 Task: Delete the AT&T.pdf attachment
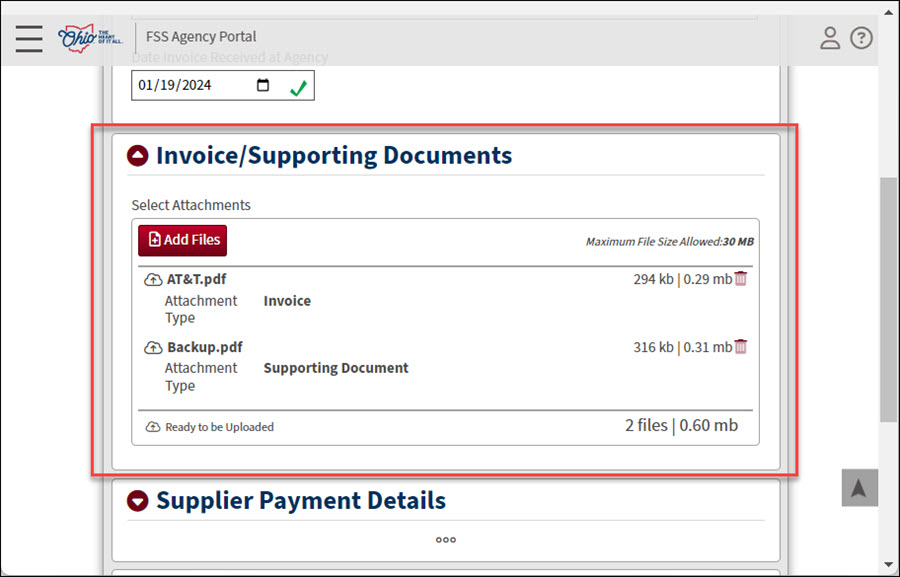[x=741, y=278]
